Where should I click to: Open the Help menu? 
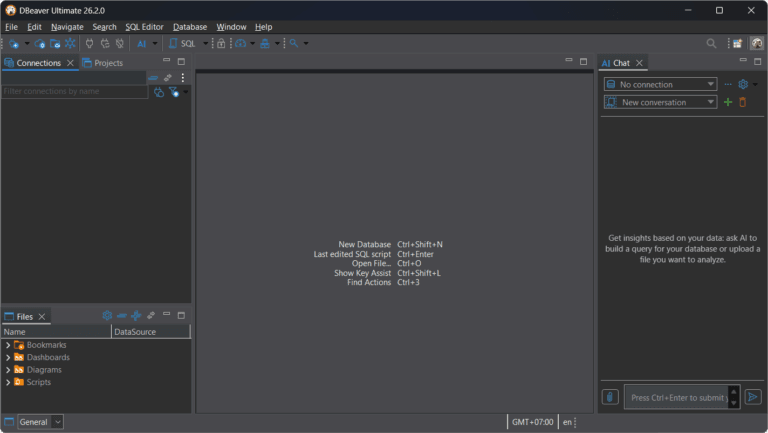pyautogui.click(x=264, y=27)
